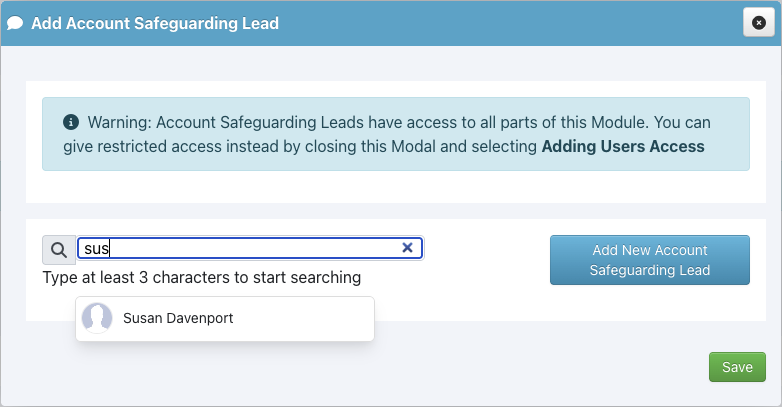Save the safeguarding lead selection

tap(737, 367)
